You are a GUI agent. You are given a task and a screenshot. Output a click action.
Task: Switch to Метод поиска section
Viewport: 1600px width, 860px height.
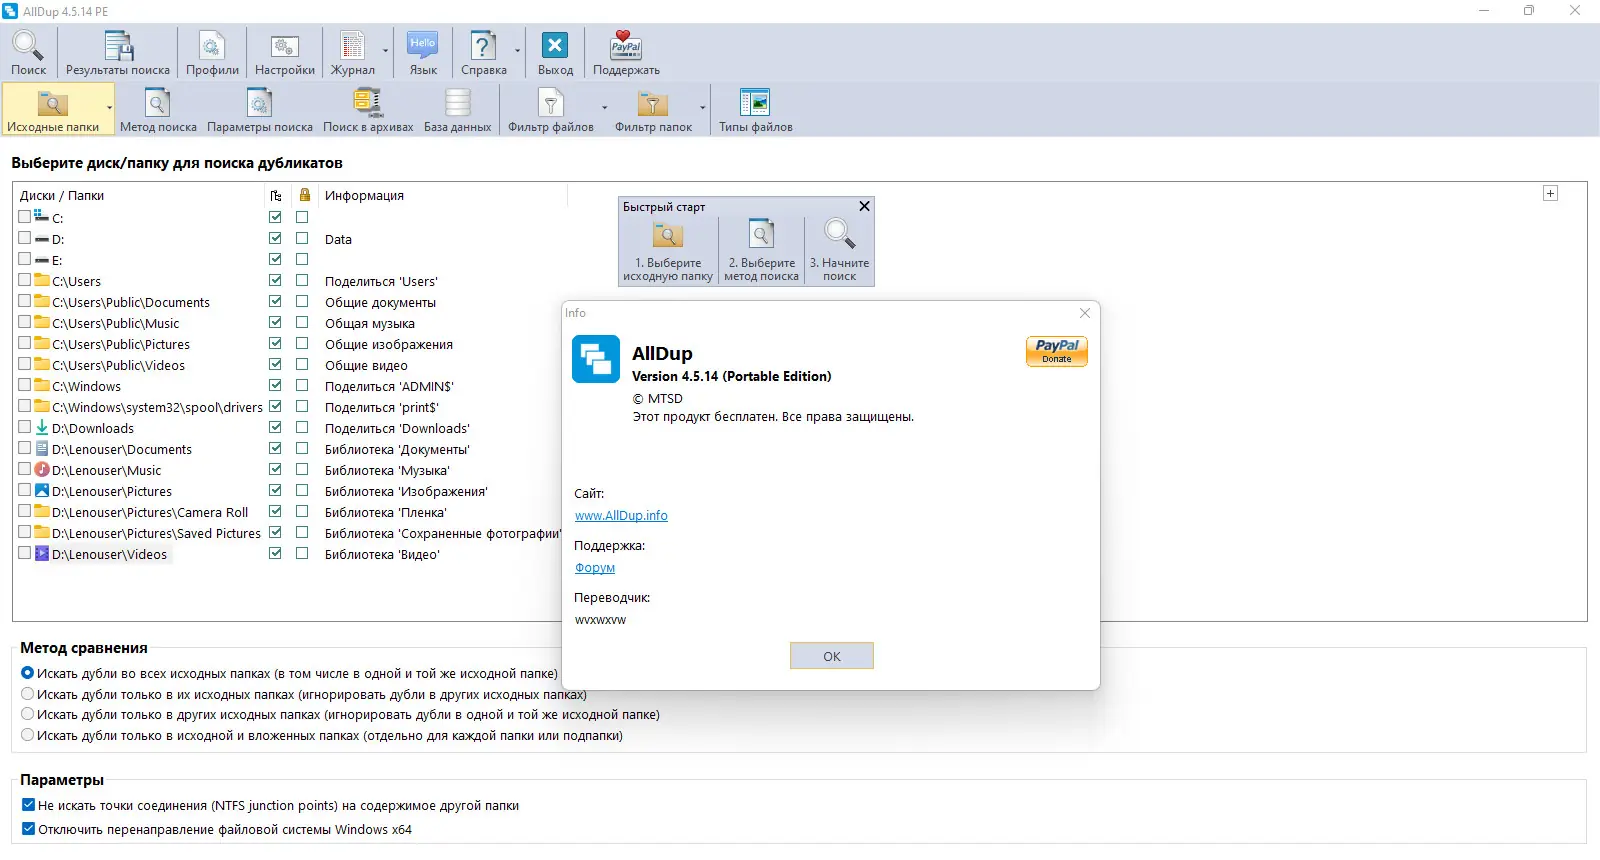[158, 109]
